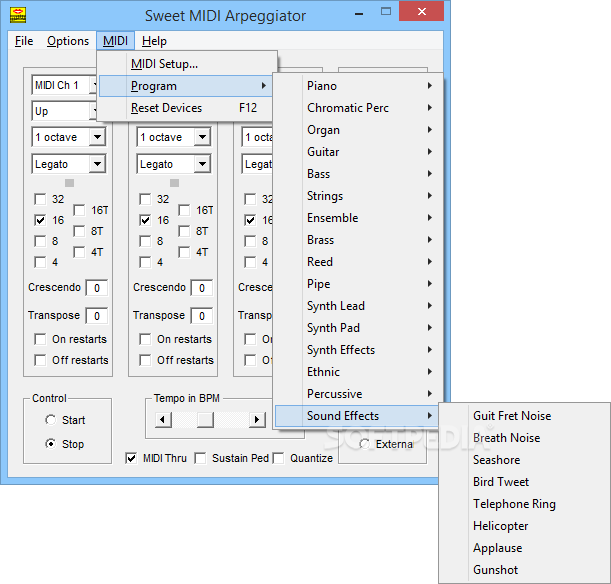Click the Sweet MIDI Arpeggiator app icon

pyautogui.click(x=18, y=15)
